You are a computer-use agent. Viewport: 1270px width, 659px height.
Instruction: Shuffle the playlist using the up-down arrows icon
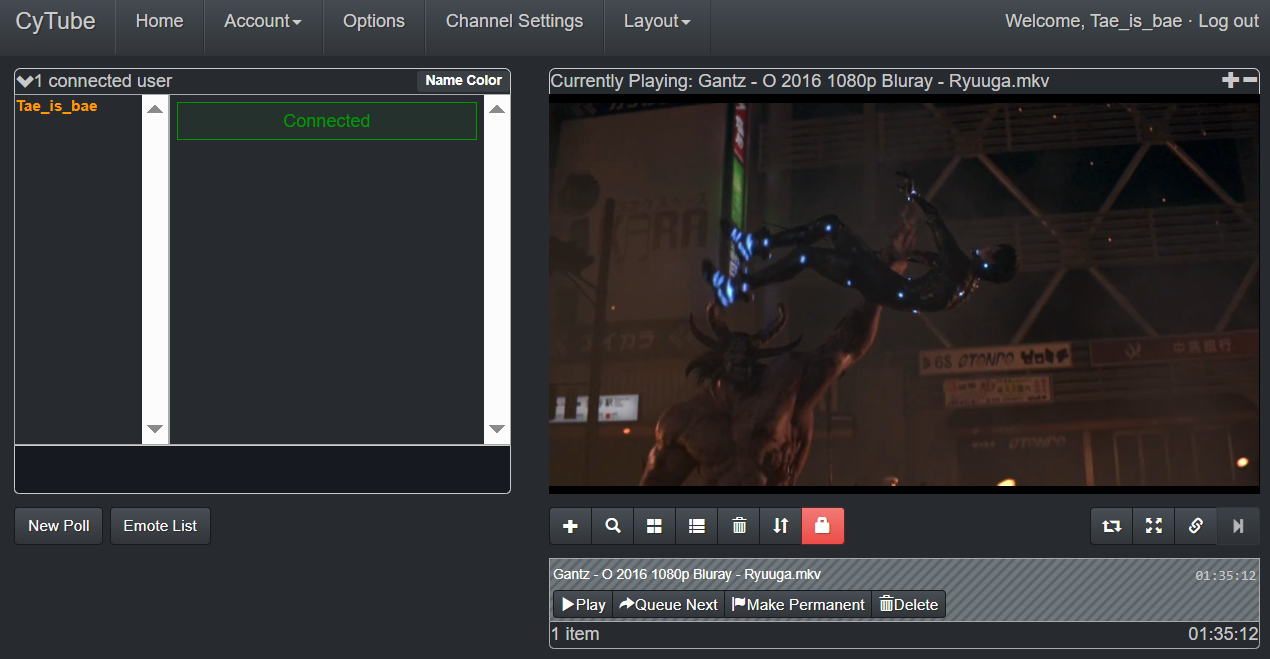click(x=781, y=526)
